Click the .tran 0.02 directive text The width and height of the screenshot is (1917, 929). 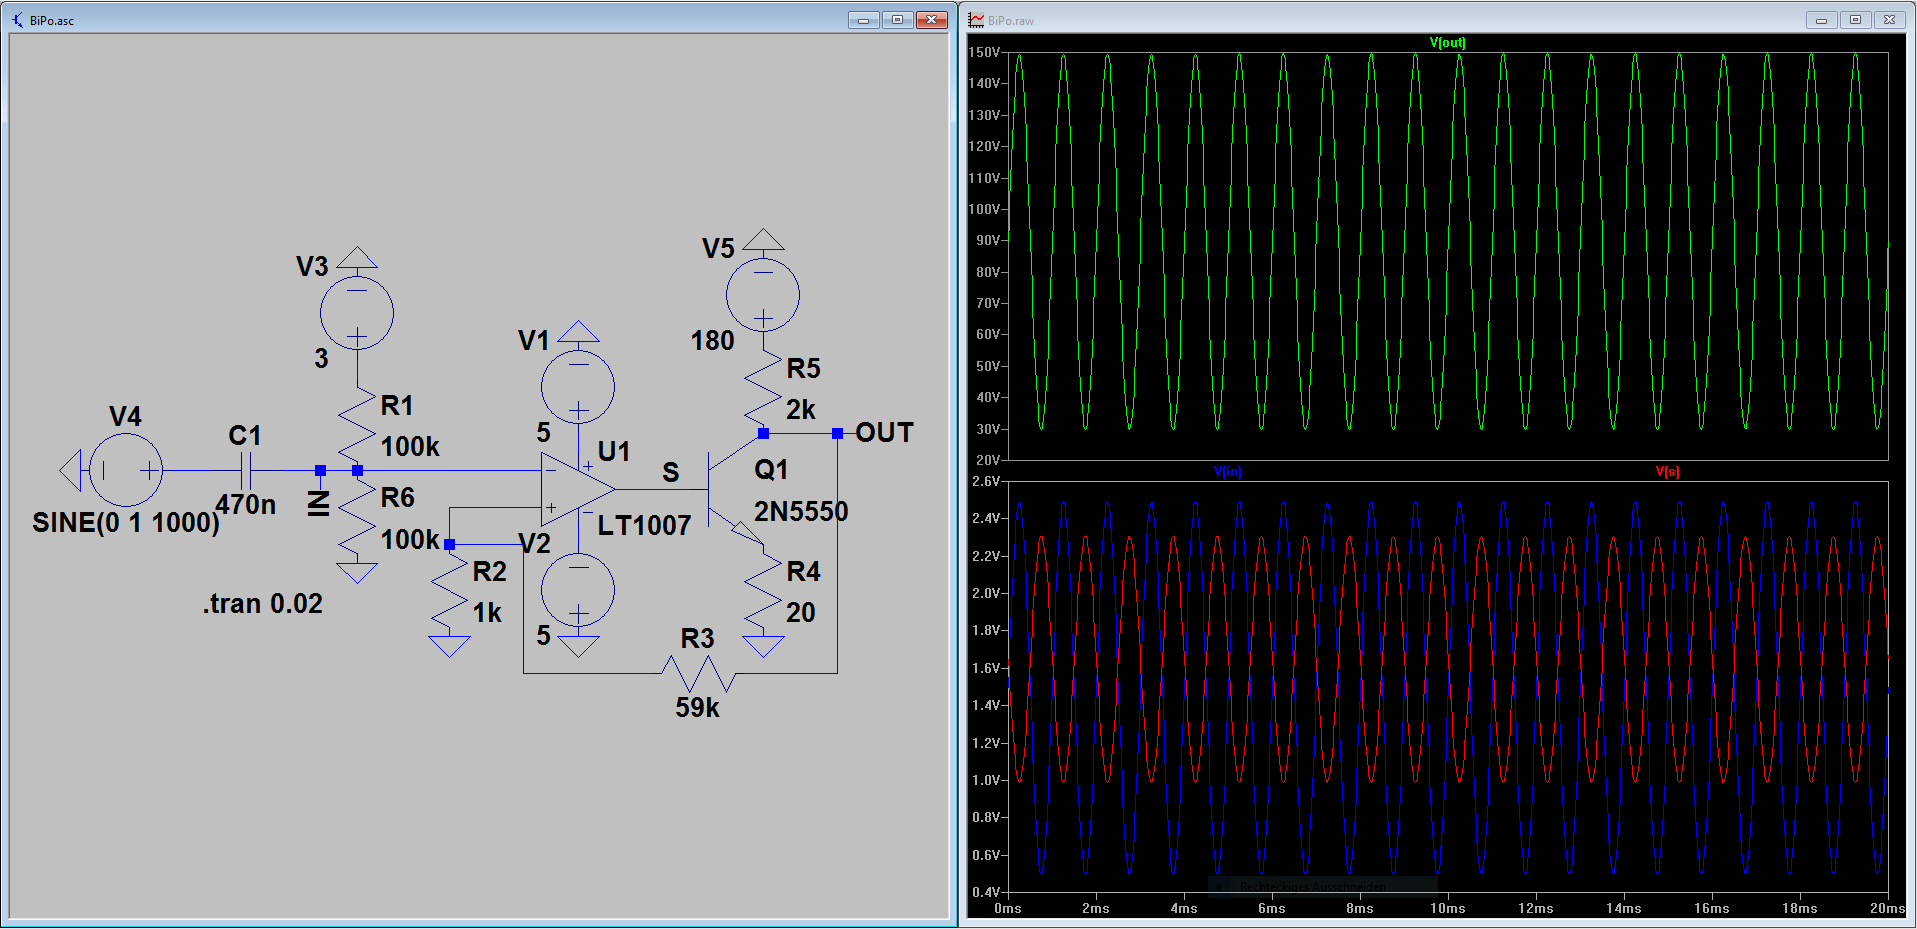click(x=263, y=604)
